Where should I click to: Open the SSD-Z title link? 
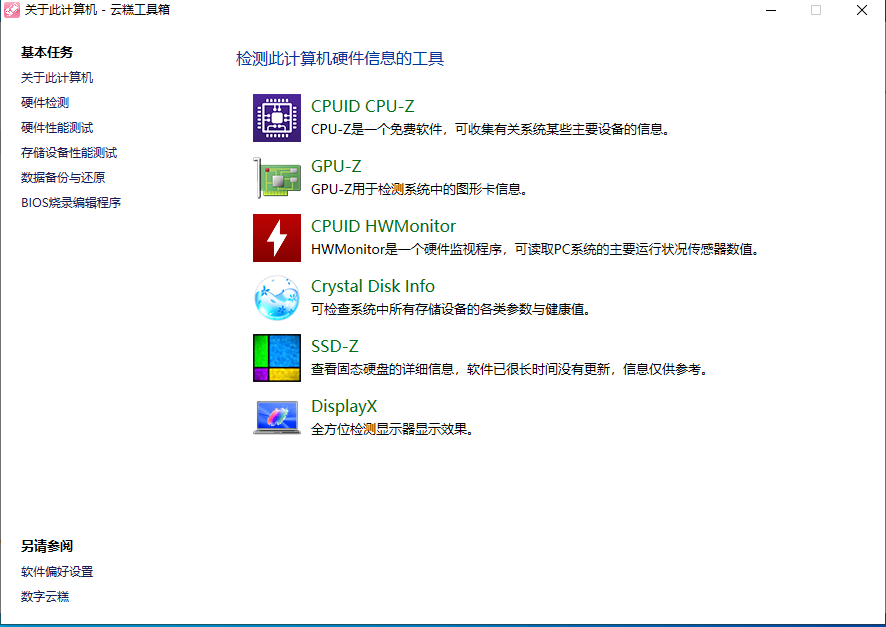click(335, 346)
